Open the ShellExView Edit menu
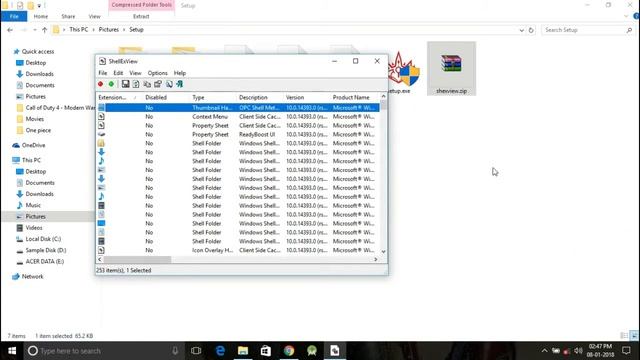The image size is (640, 360). pos(118,73)
